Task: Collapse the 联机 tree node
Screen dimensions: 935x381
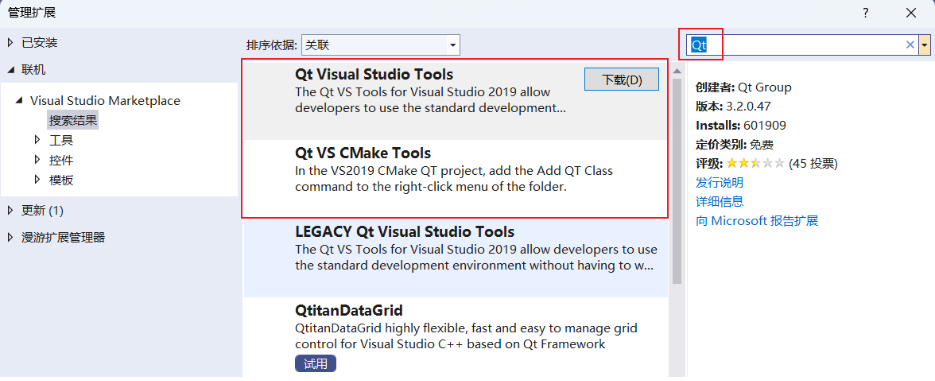Action: pyautogui.click(x=10, y=70)
